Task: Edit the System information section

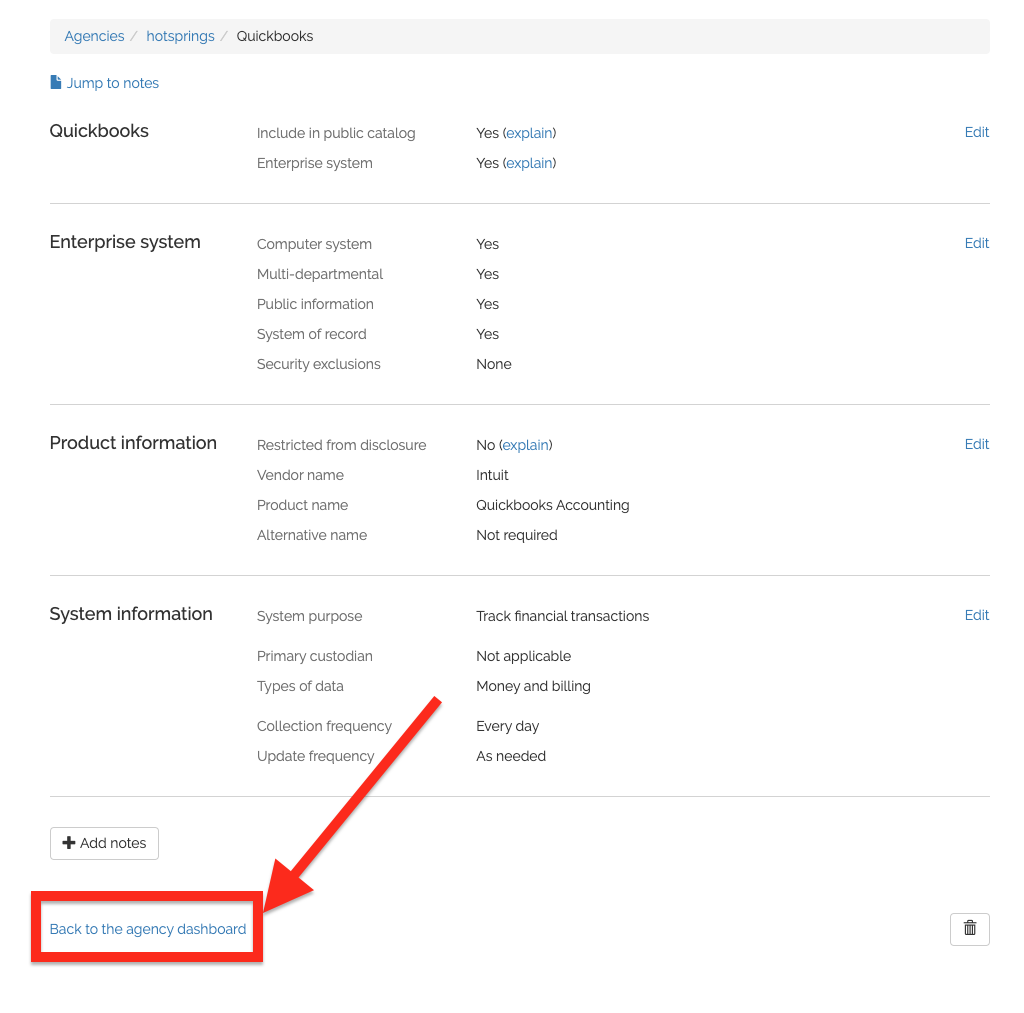Action: [x=976, y=615]
